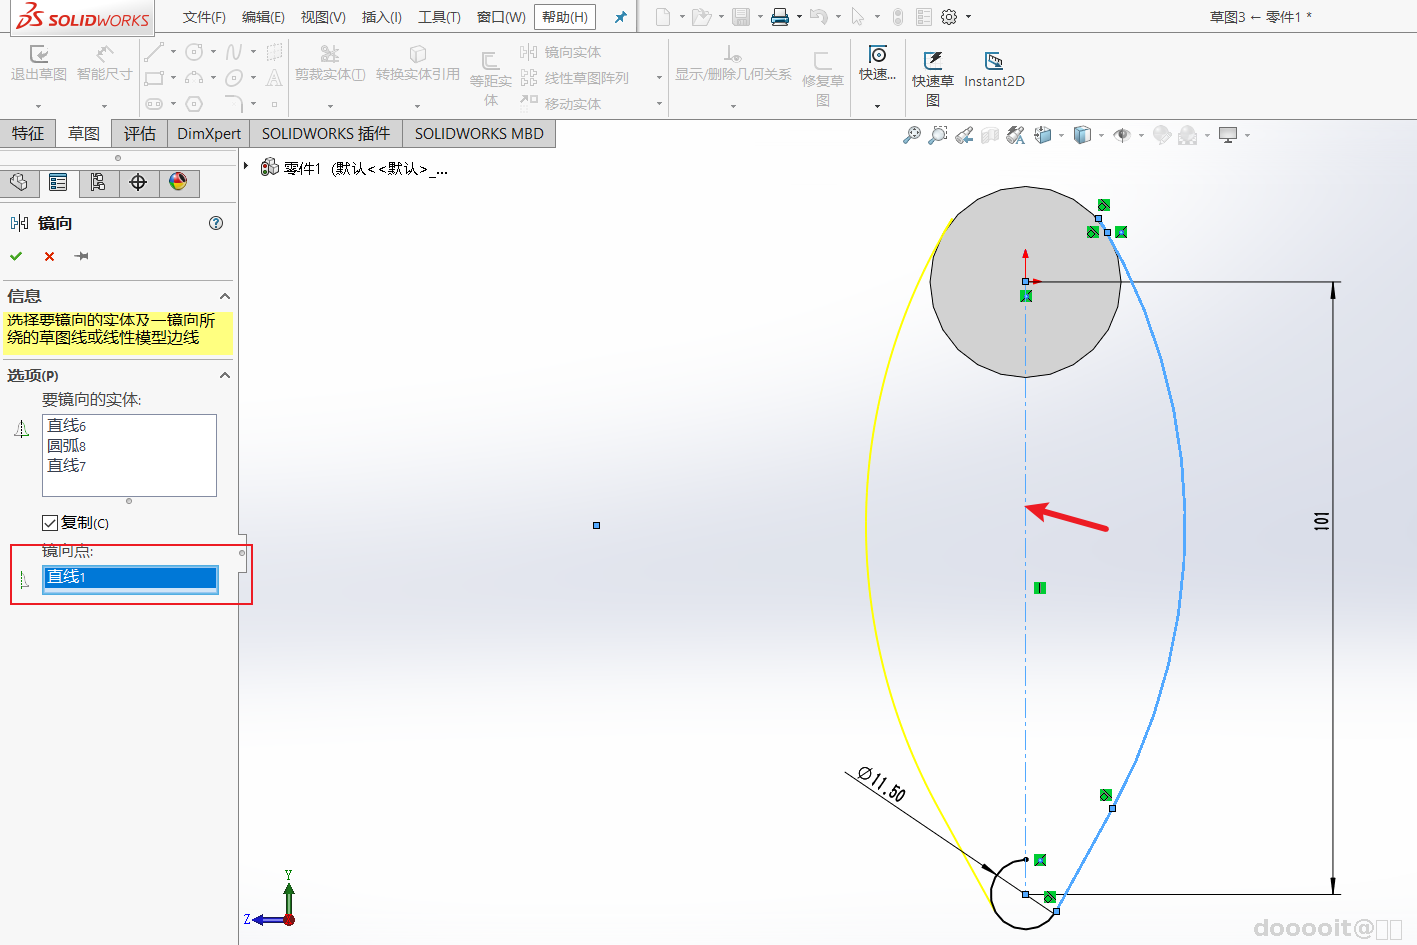The image size is (1417, 945).
Task: Click the Print icon in the top toolbar
Action: [780, 17]
